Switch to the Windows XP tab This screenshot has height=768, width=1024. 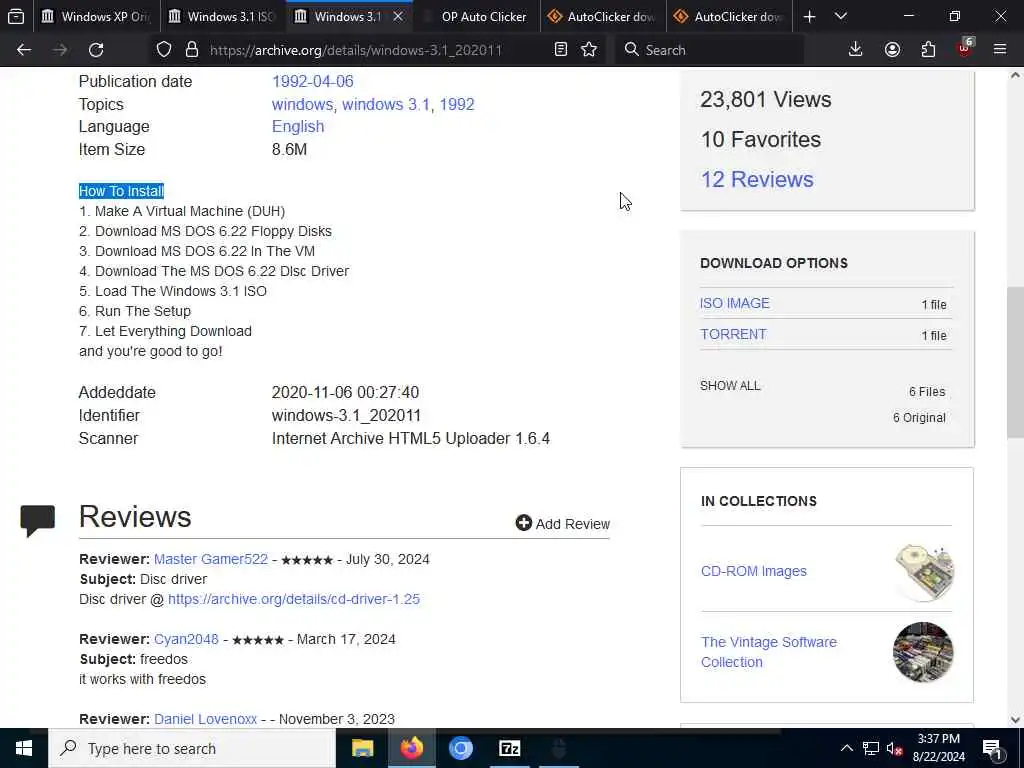click(x=95, y=16)
